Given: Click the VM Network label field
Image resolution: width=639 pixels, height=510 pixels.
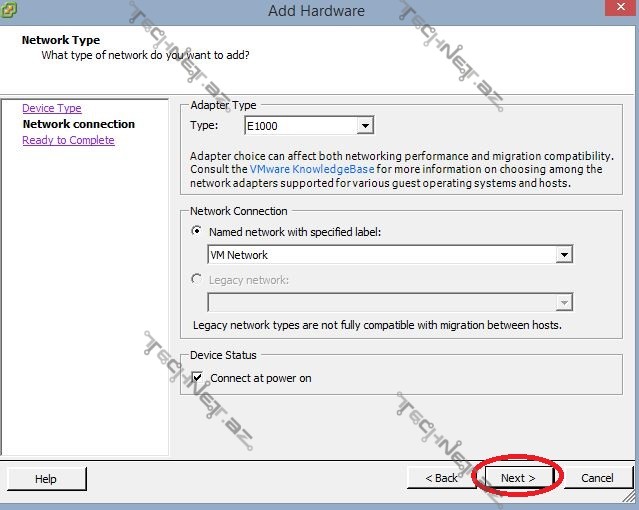Looking at the screenshot, I should point(380,255).
